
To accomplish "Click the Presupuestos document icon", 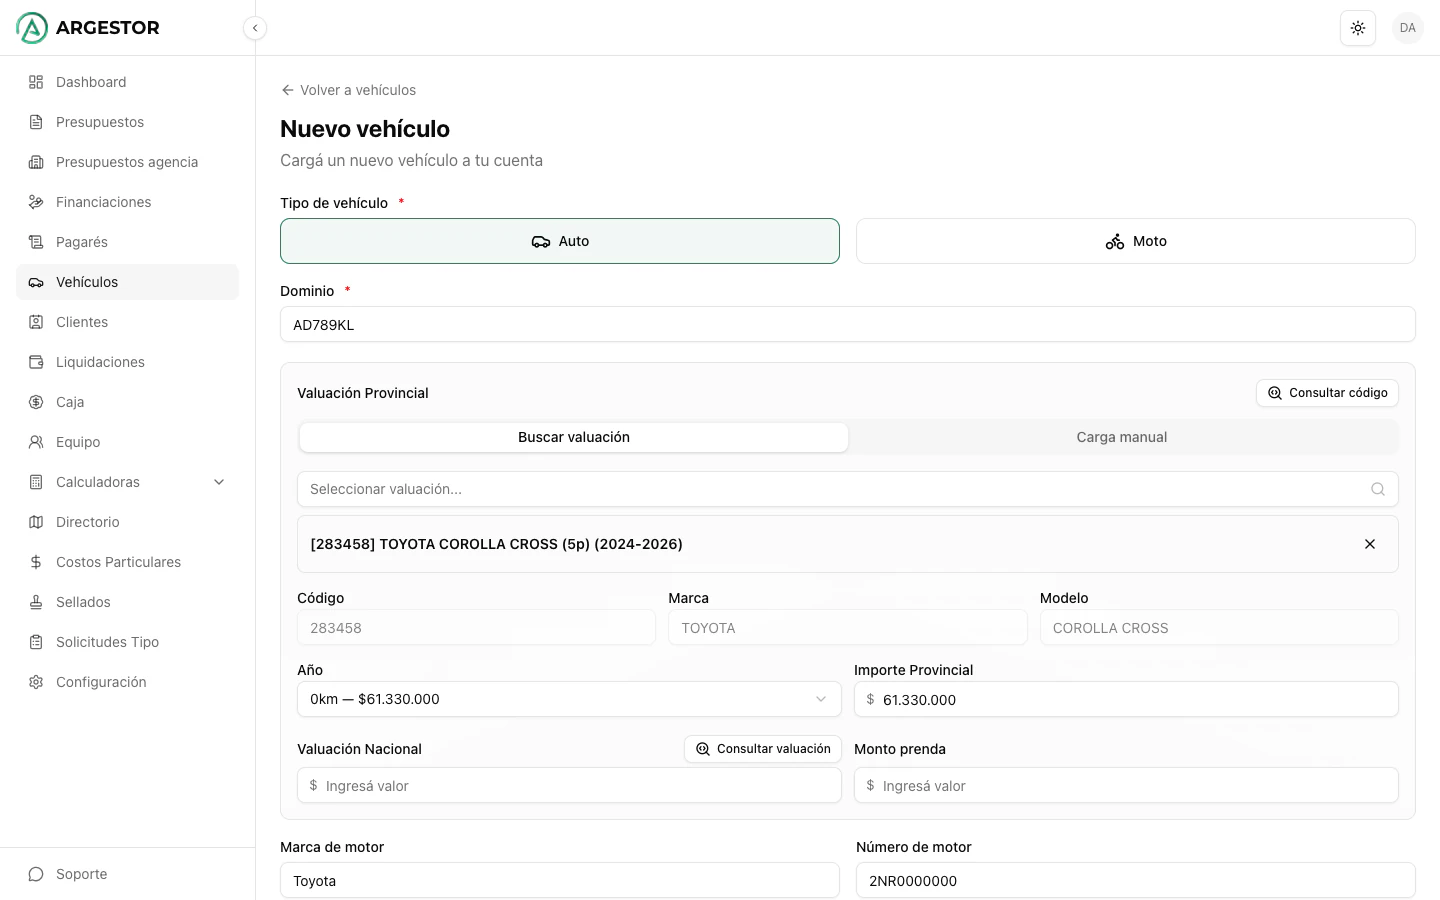I will (x=36, y=122).
